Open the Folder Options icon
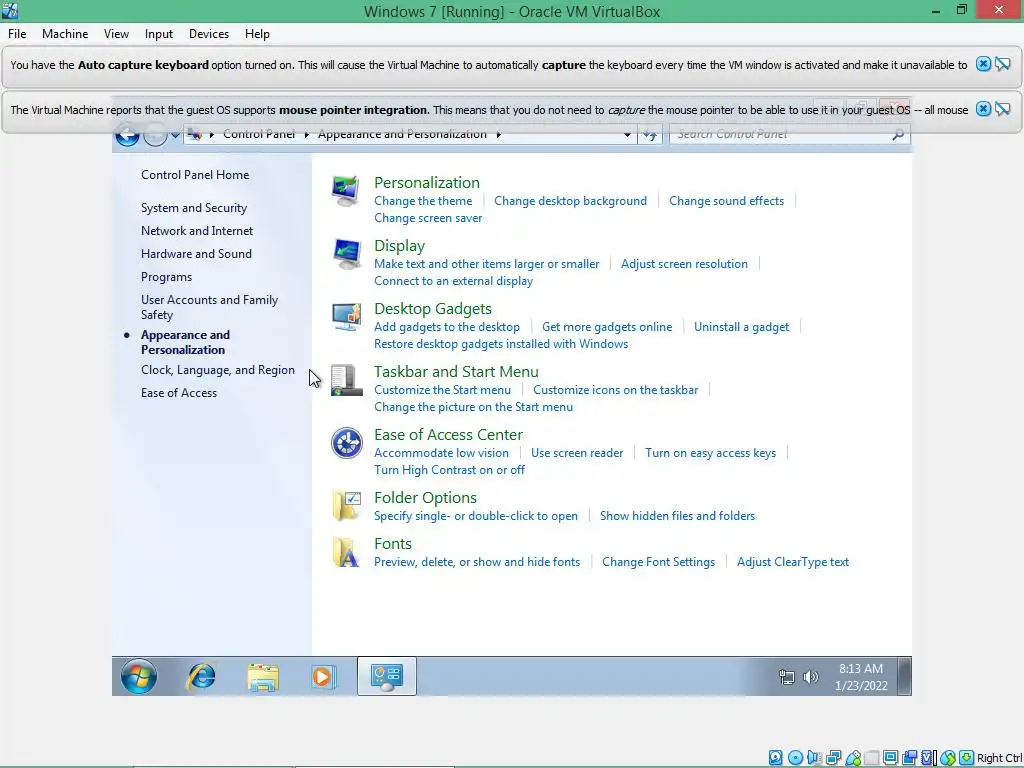Viewport: 1024px width, 768px height. (x=345, y=505)
